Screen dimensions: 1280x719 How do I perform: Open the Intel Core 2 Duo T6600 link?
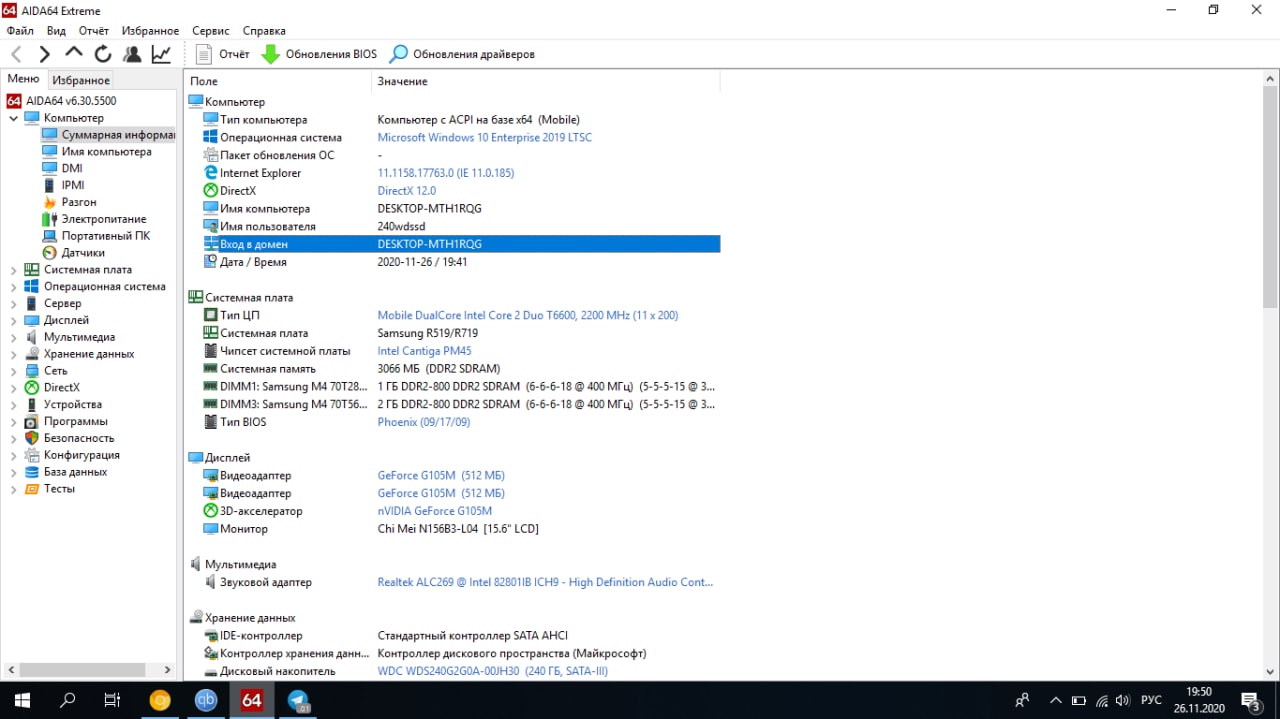[x=527, y=315]
